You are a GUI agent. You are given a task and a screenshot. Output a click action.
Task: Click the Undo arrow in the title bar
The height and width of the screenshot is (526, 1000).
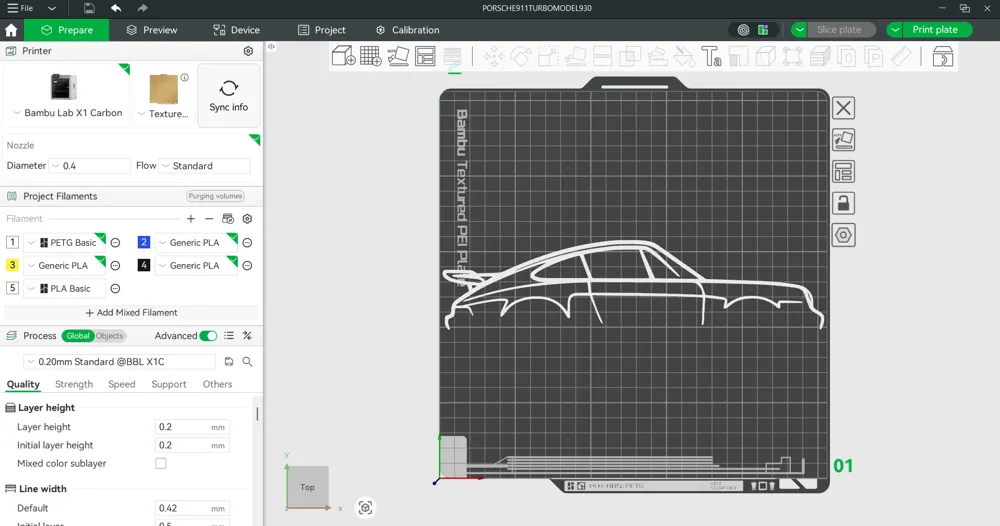point(116,8)
